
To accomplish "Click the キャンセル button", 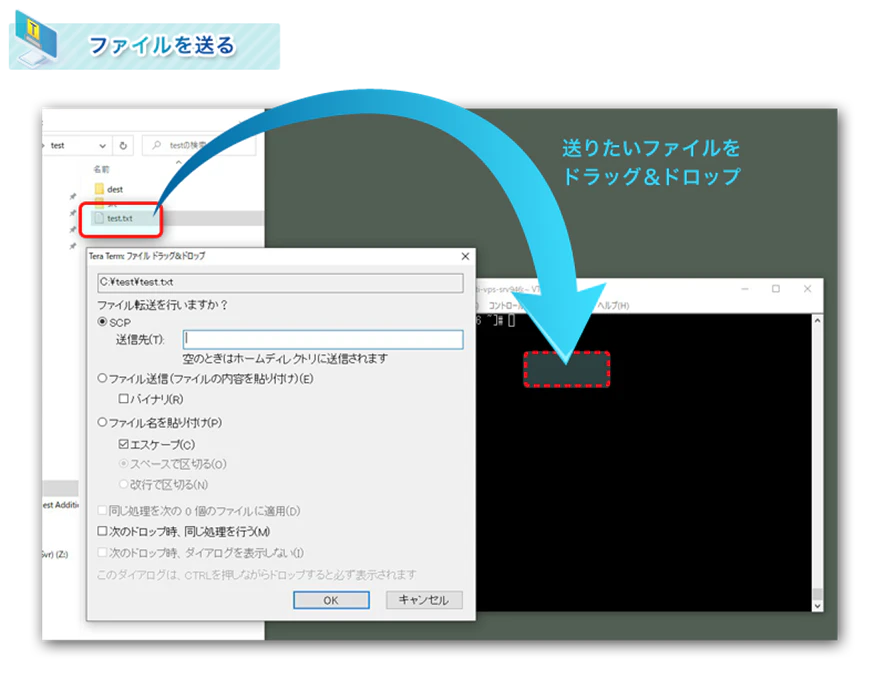I will (424, 600).
